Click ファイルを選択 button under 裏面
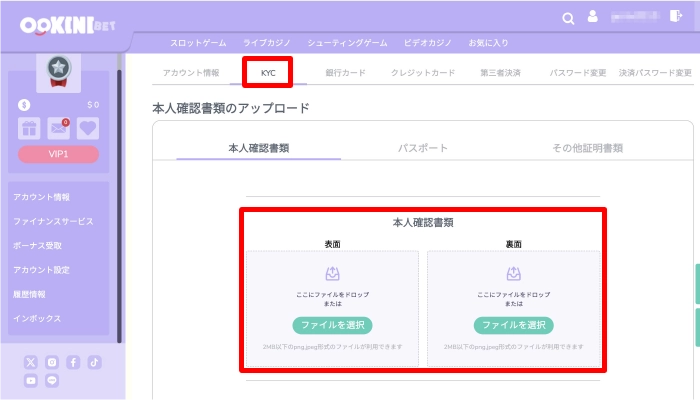 (513, 325)
